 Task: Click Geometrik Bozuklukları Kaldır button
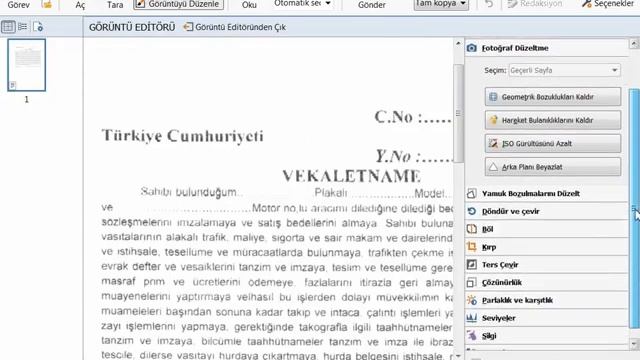tap(553, 97)
